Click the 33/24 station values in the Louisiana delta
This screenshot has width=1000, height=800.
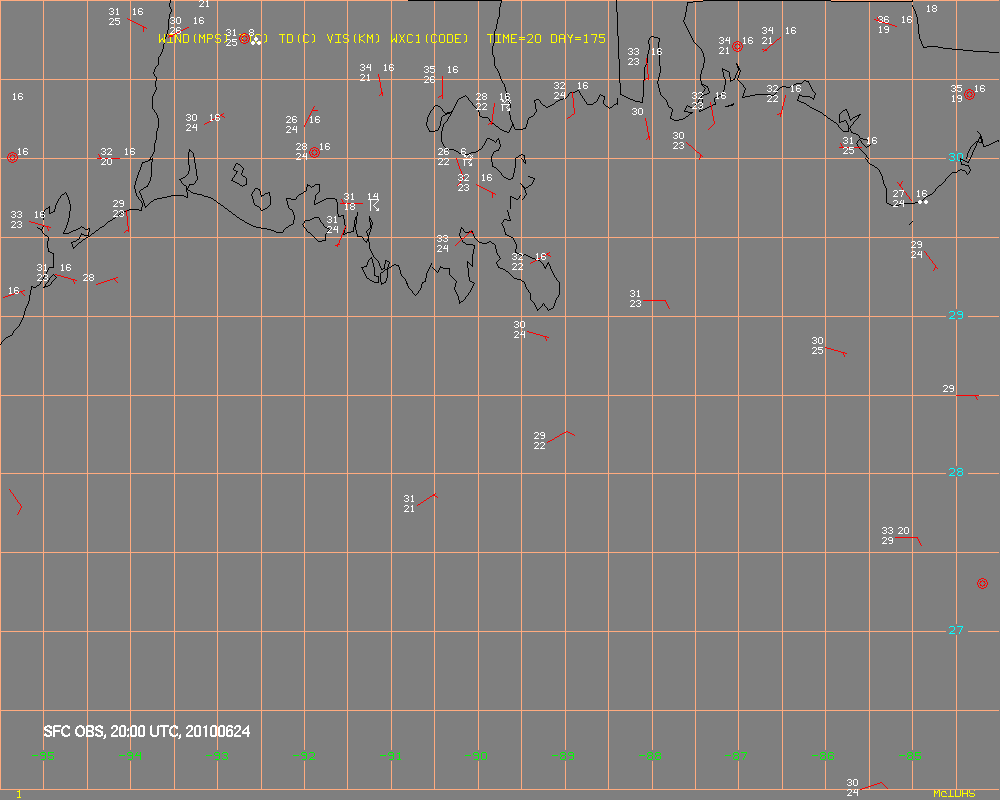point(443,244)
